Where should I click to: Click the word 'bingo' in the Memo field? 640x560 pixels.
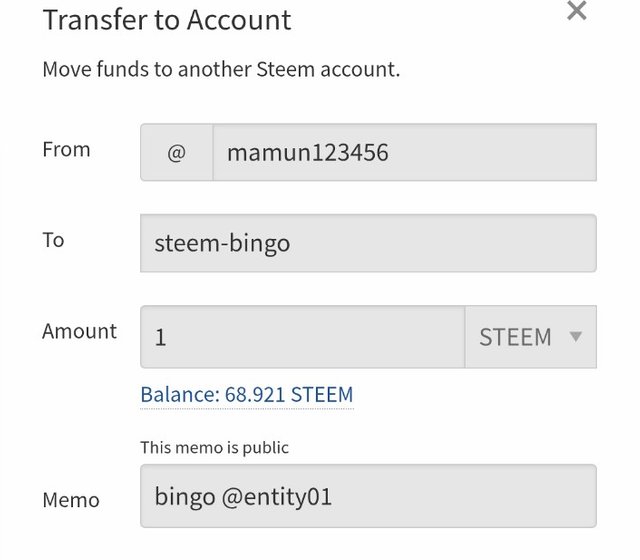coord(182,495)
